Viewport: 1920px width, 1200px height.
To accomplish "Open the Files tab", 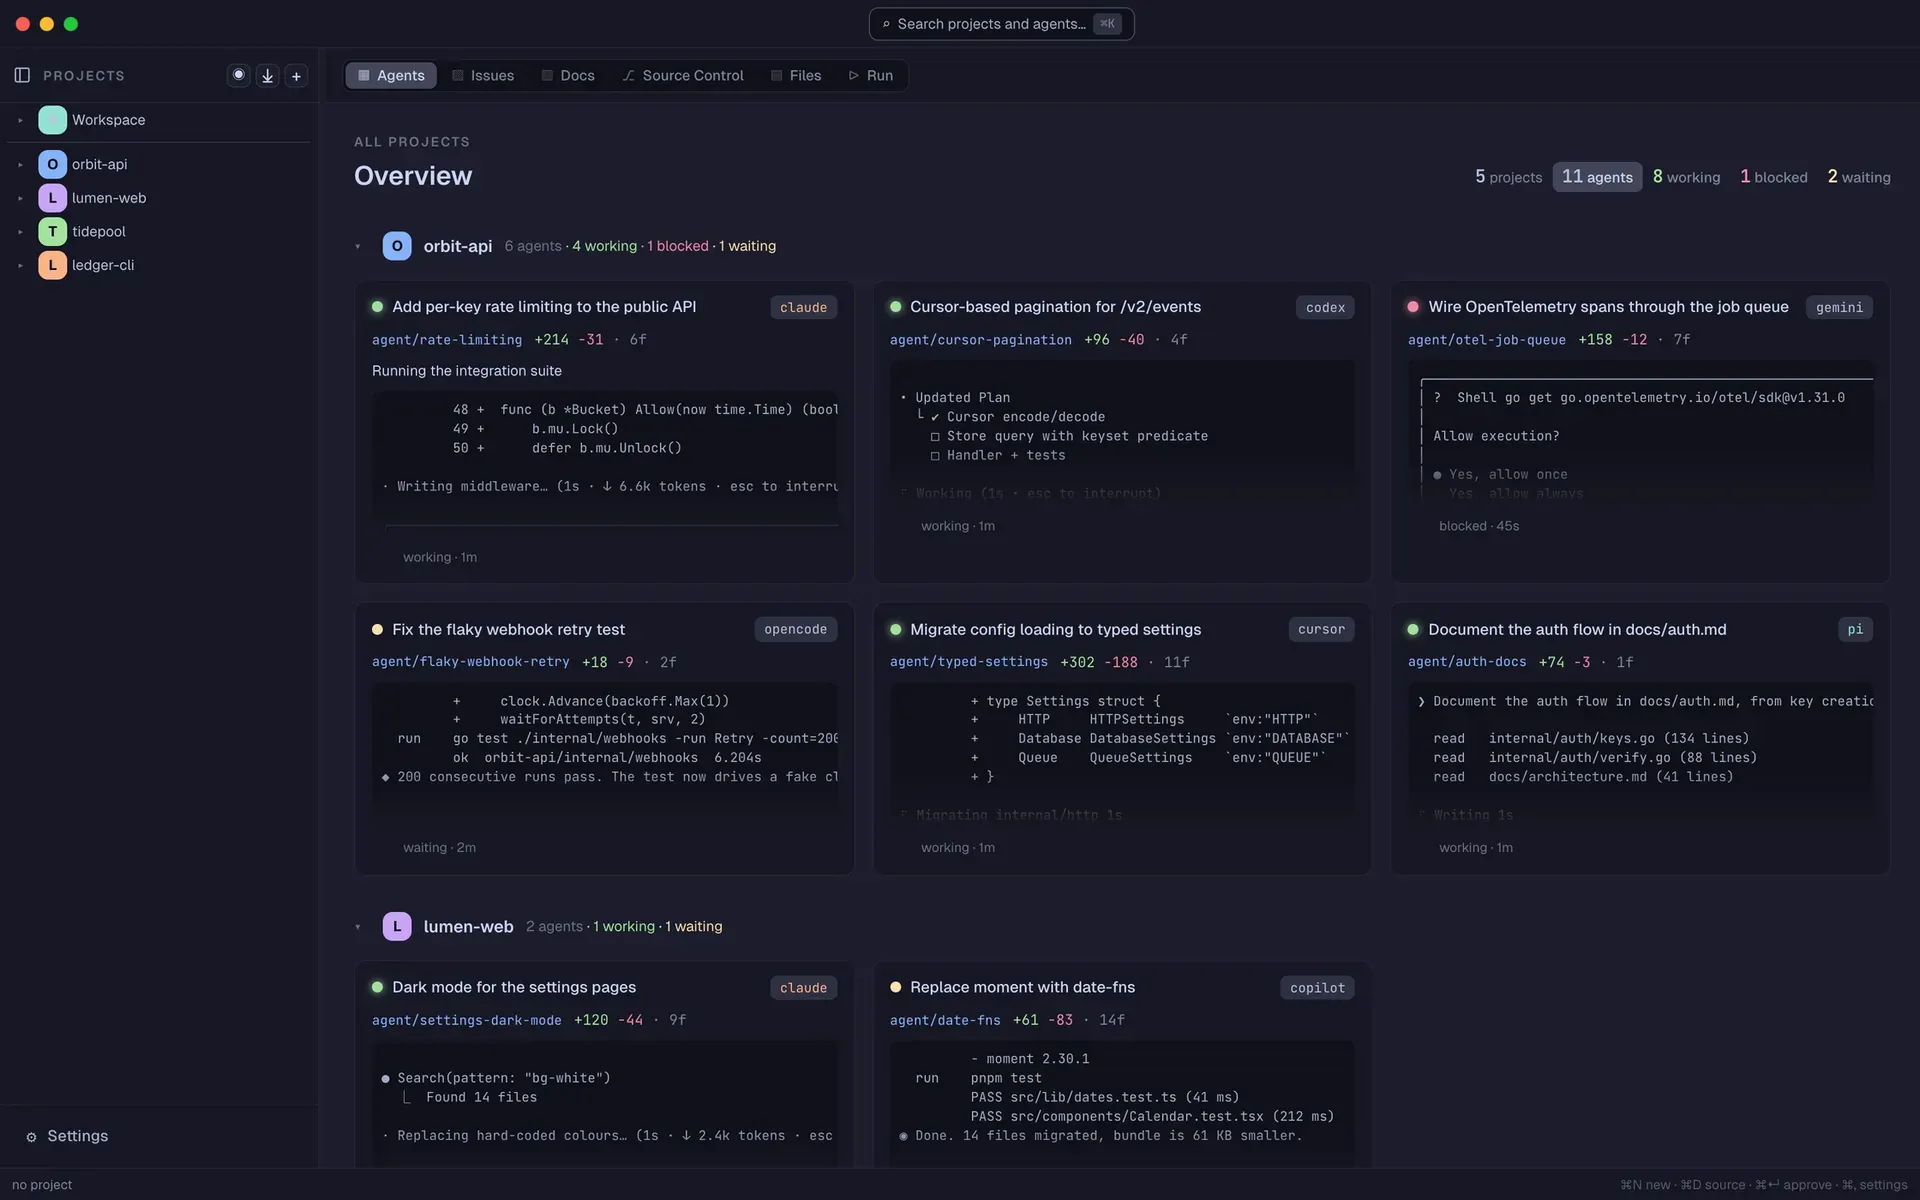I will [796, 76].
